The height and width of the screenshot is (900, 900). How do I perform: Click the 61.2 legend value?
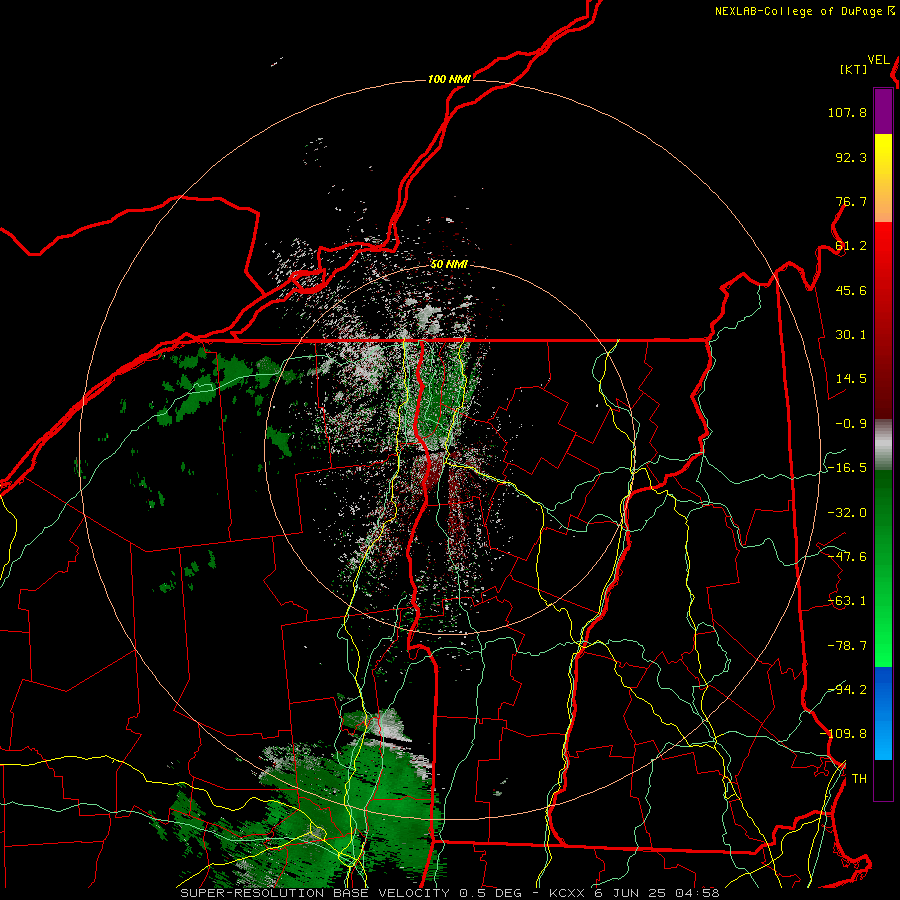tap(851, 246)
